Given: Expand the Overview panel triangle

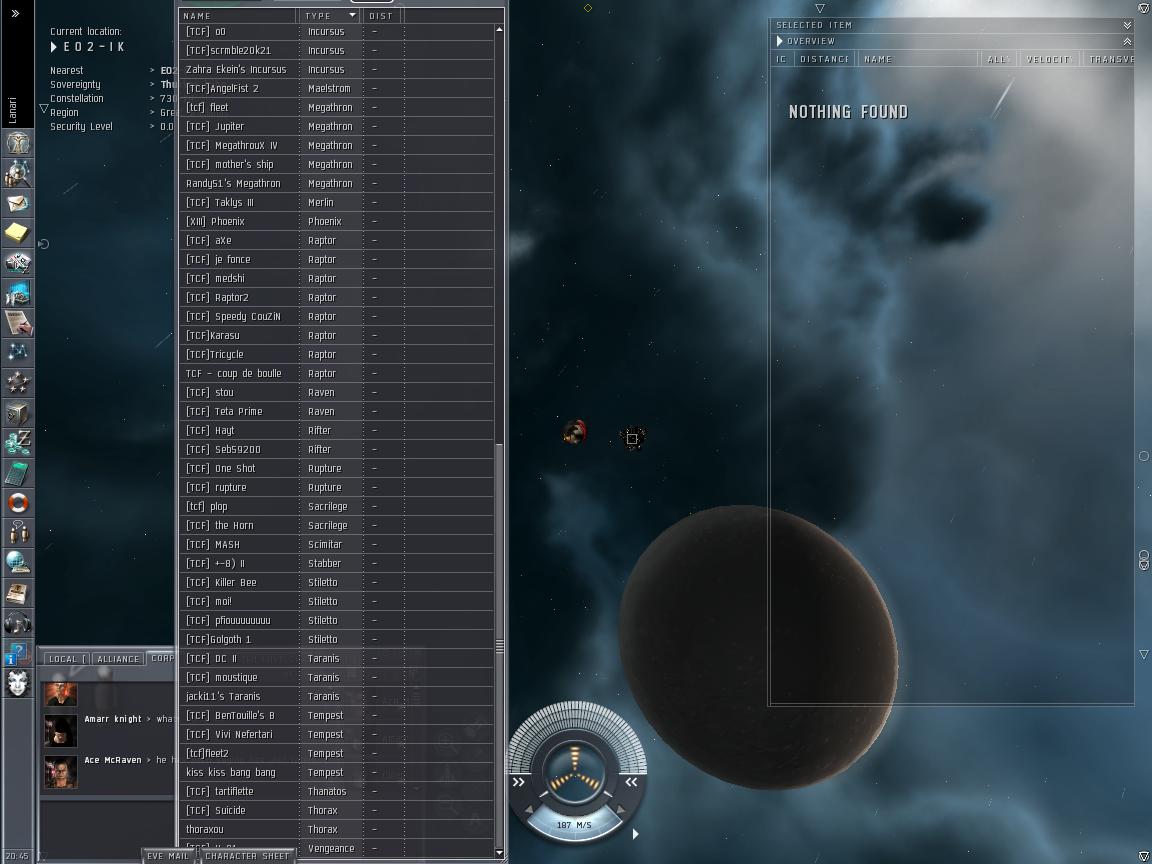Looking at the screenshot, I should [x=780, y=41].
